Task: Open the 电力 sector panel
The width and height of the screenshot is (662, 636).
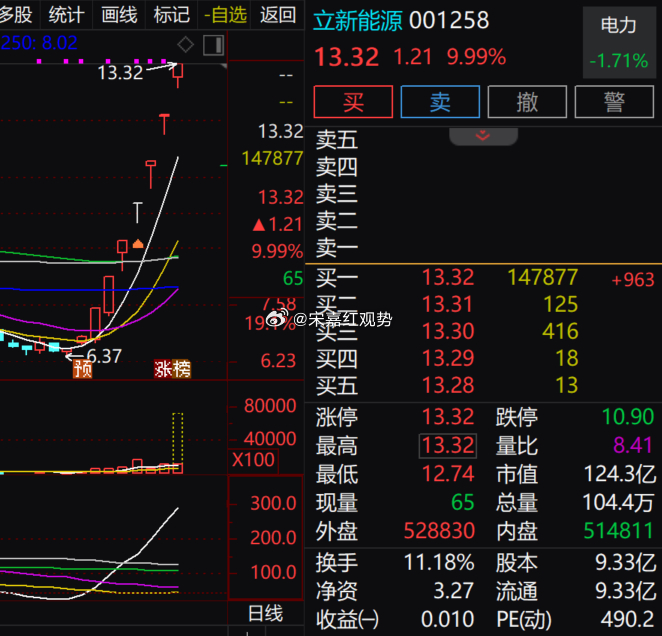Action: 619,42
